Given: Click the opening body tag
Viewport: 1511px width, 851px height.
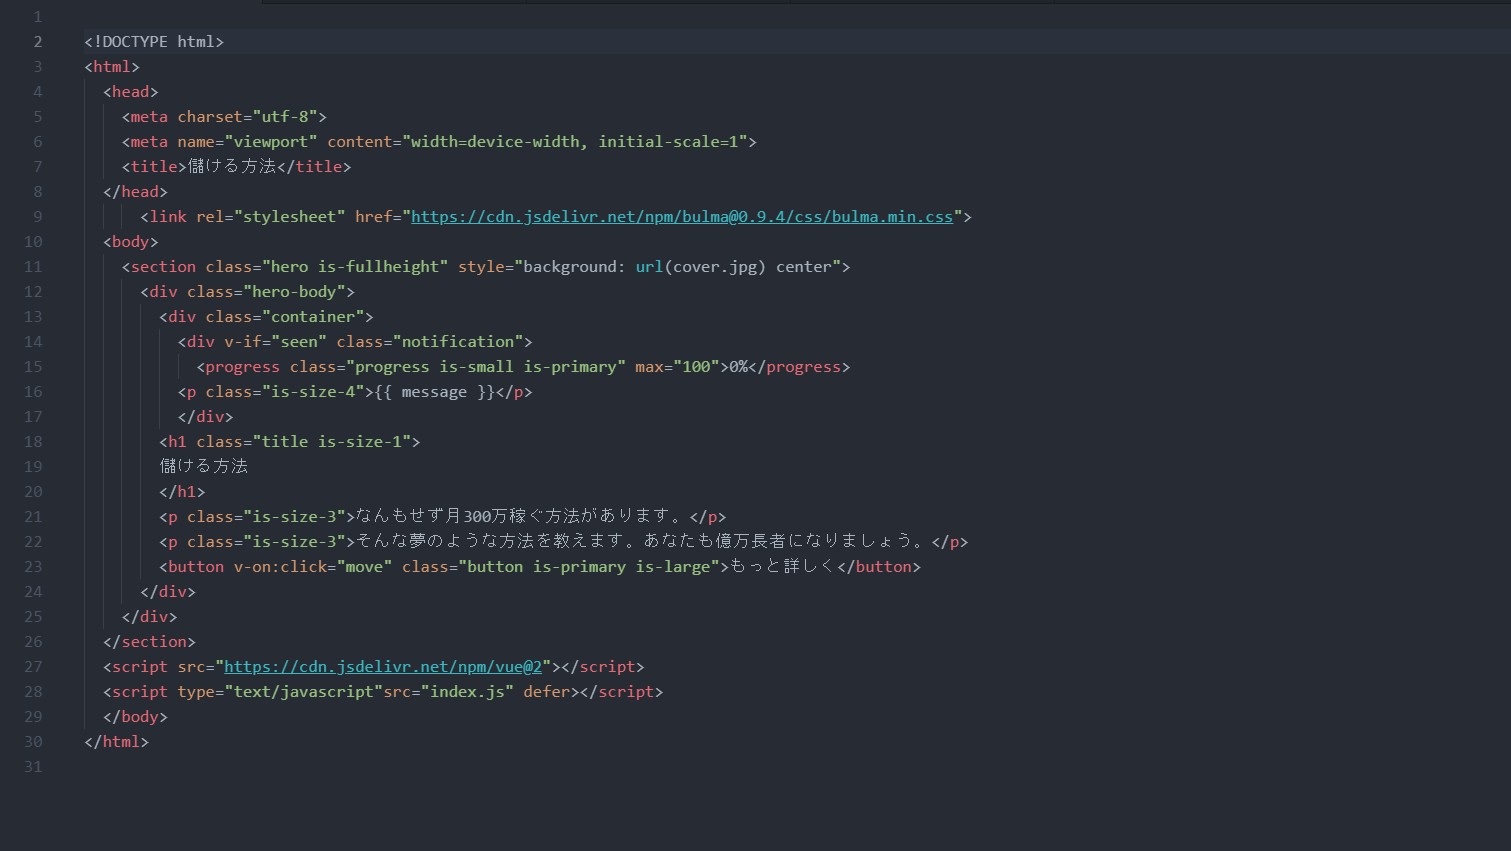Looking at the screenshot, I should [x=131, y=242].
